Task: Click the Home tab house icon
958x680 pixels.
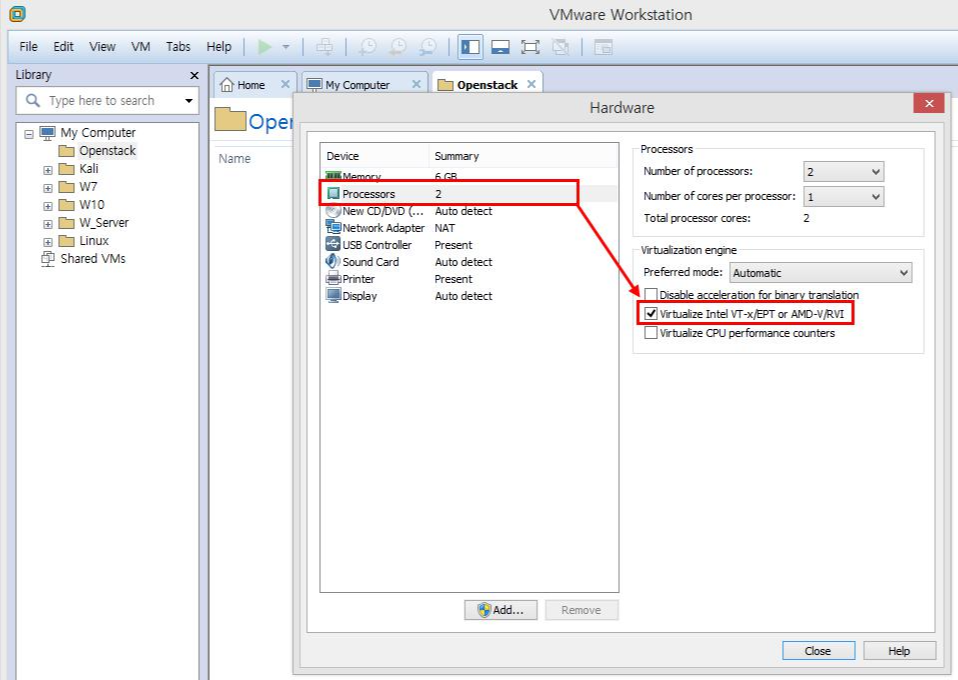Action: tap(227, 85)
